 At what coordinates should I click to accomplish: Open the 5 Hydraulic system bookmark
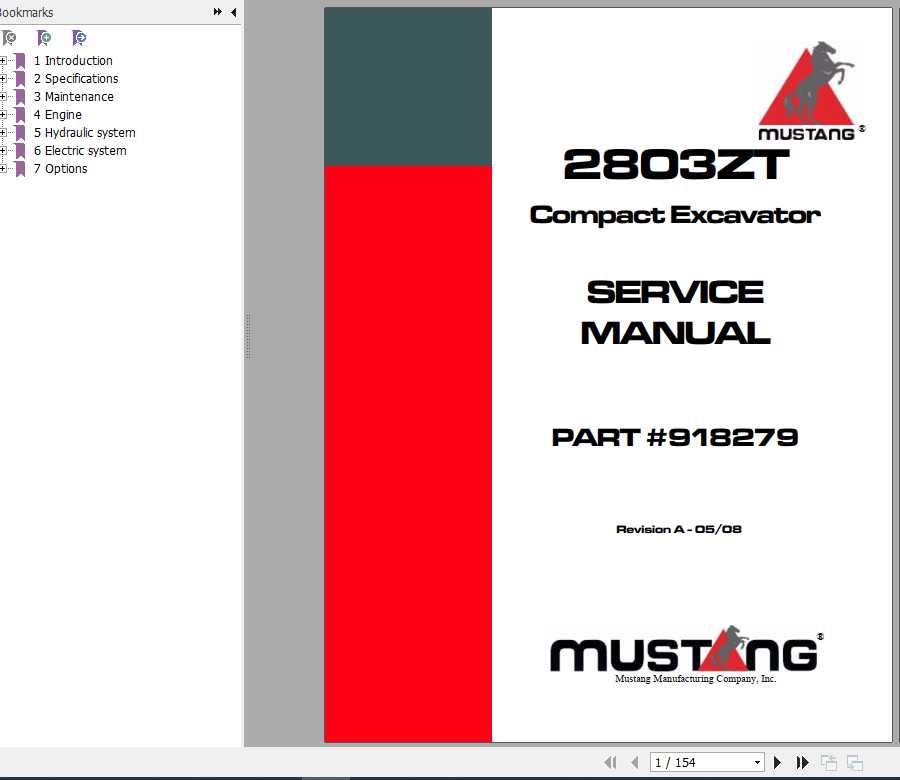(x=84, y=133)
